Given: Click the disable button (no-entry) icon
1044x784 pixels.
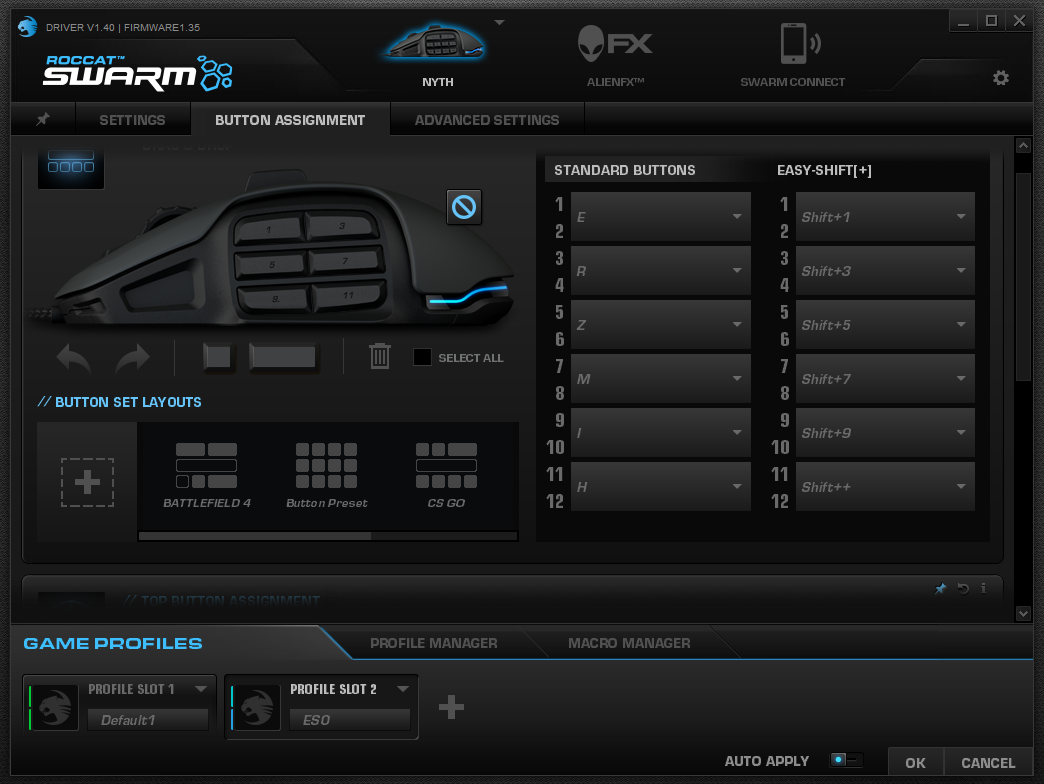Looking at the screenshot, I should coord(464,207).
